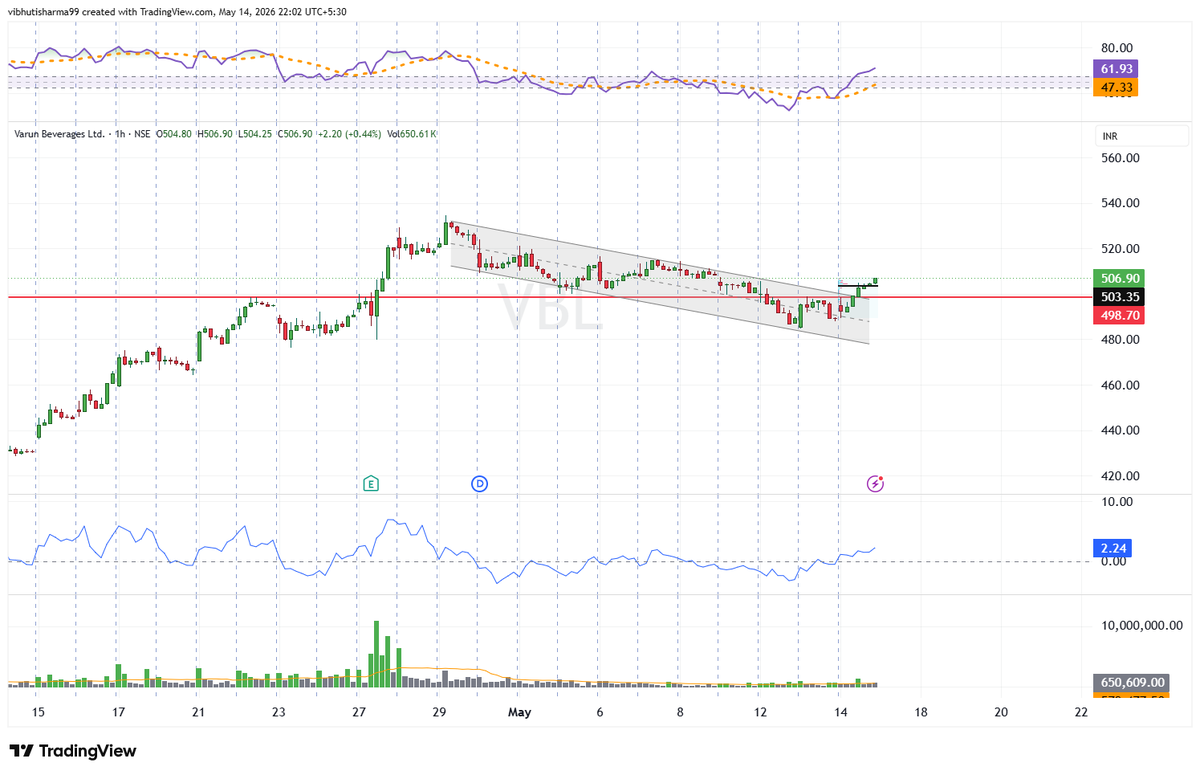The image size is (1200, 775).
Task: Click the 480.00 price scale value
Action: (x=1121, y=340)
